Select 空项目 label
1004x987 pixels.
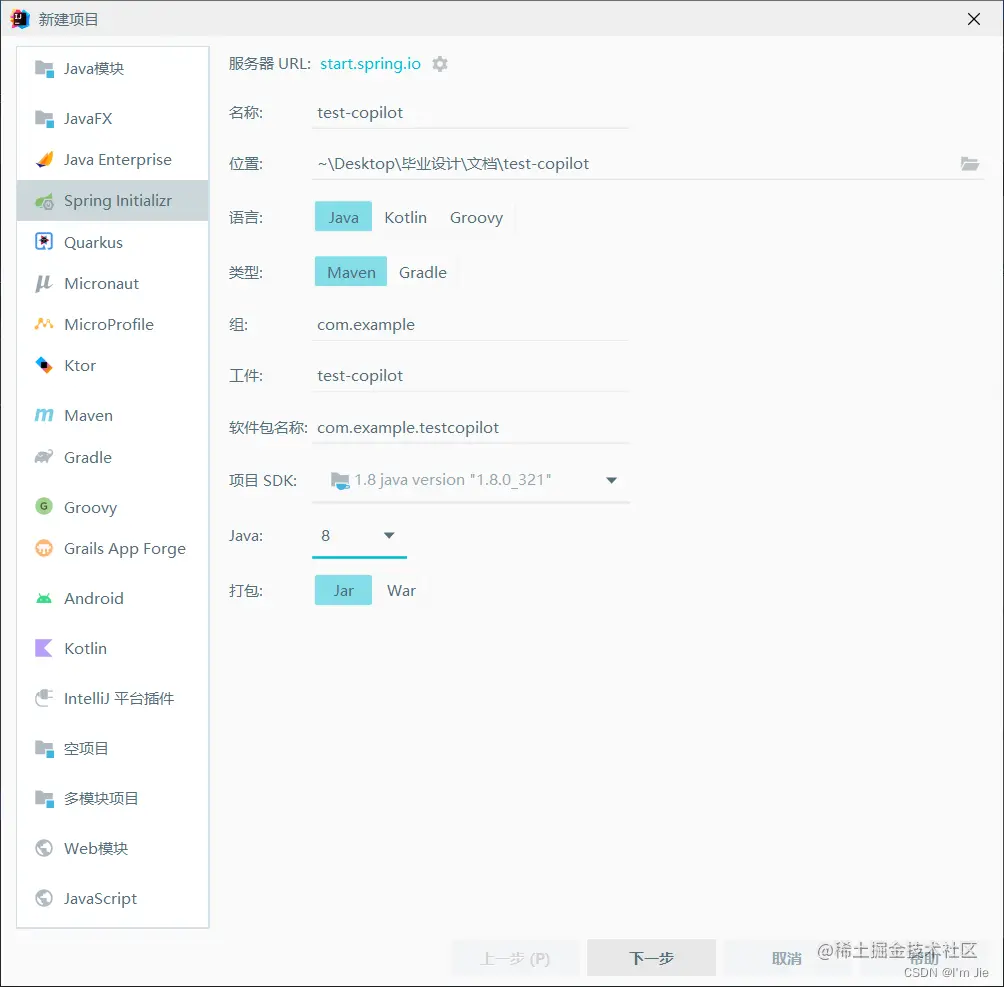click(x=86, y=748)
